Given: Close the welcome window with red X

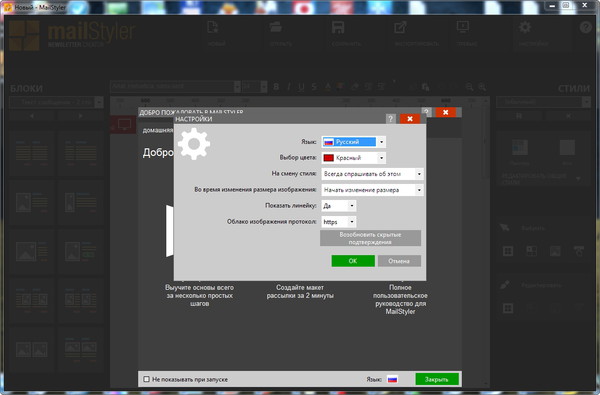Looking at the screenshot, I should coord(445,112).
